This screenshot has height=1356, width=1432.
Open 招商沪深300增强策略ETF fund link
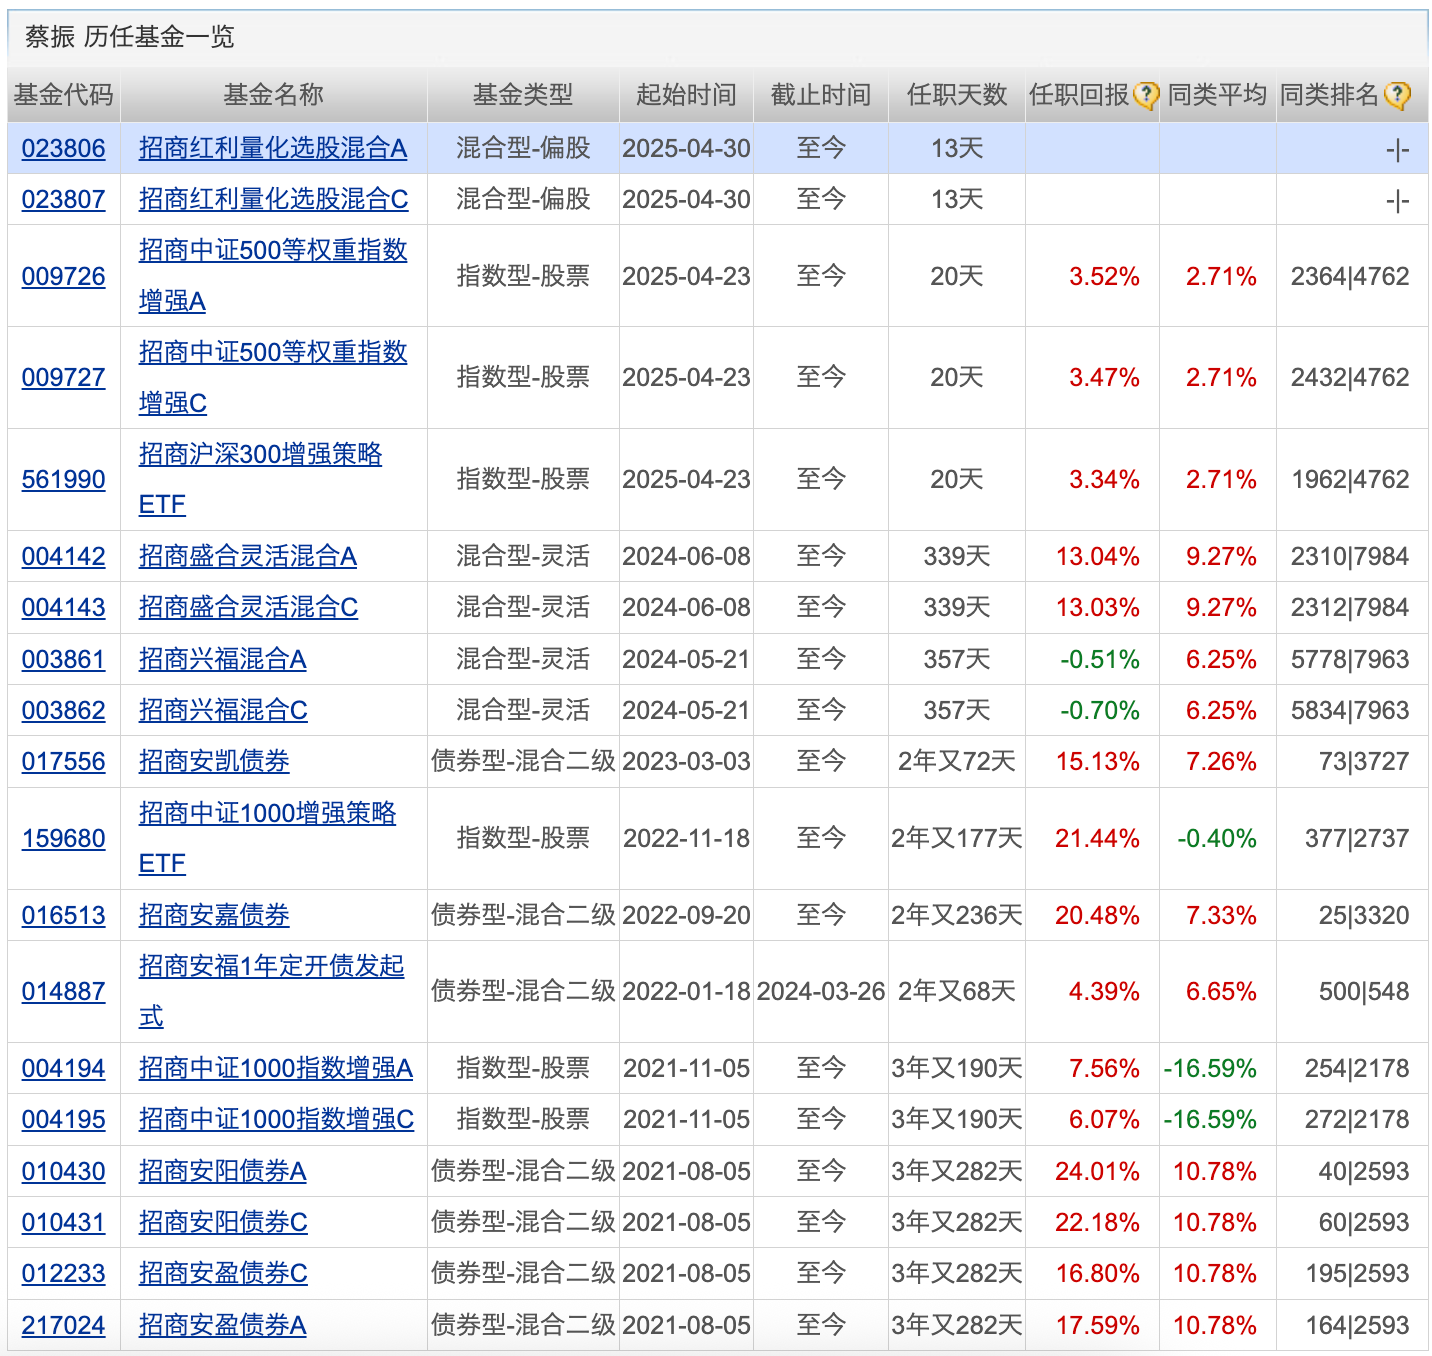click(260, 480)
